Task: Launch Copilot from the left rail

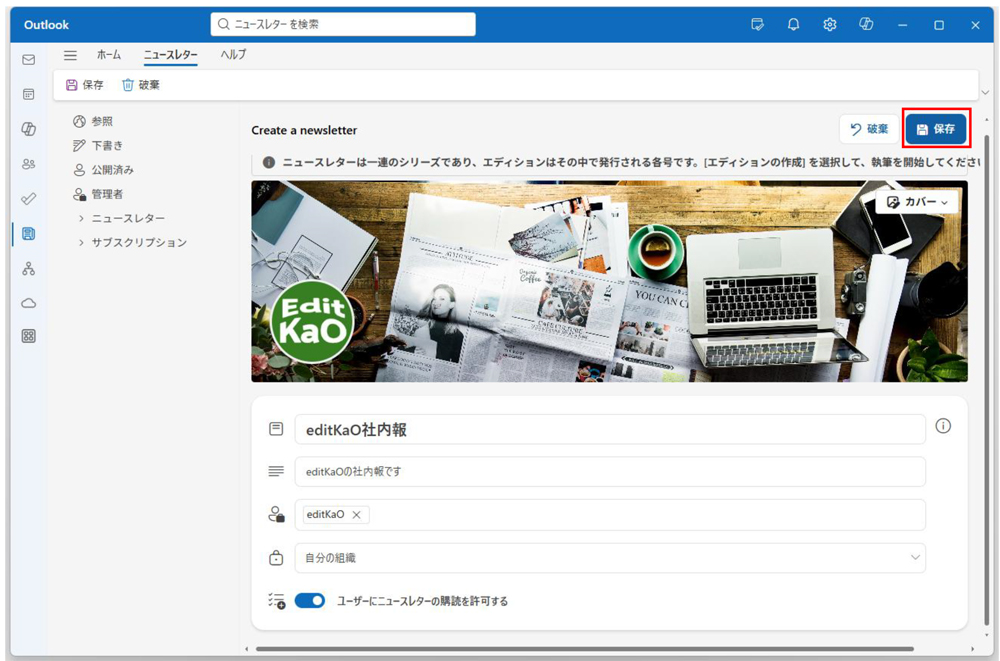Action: 27,130
